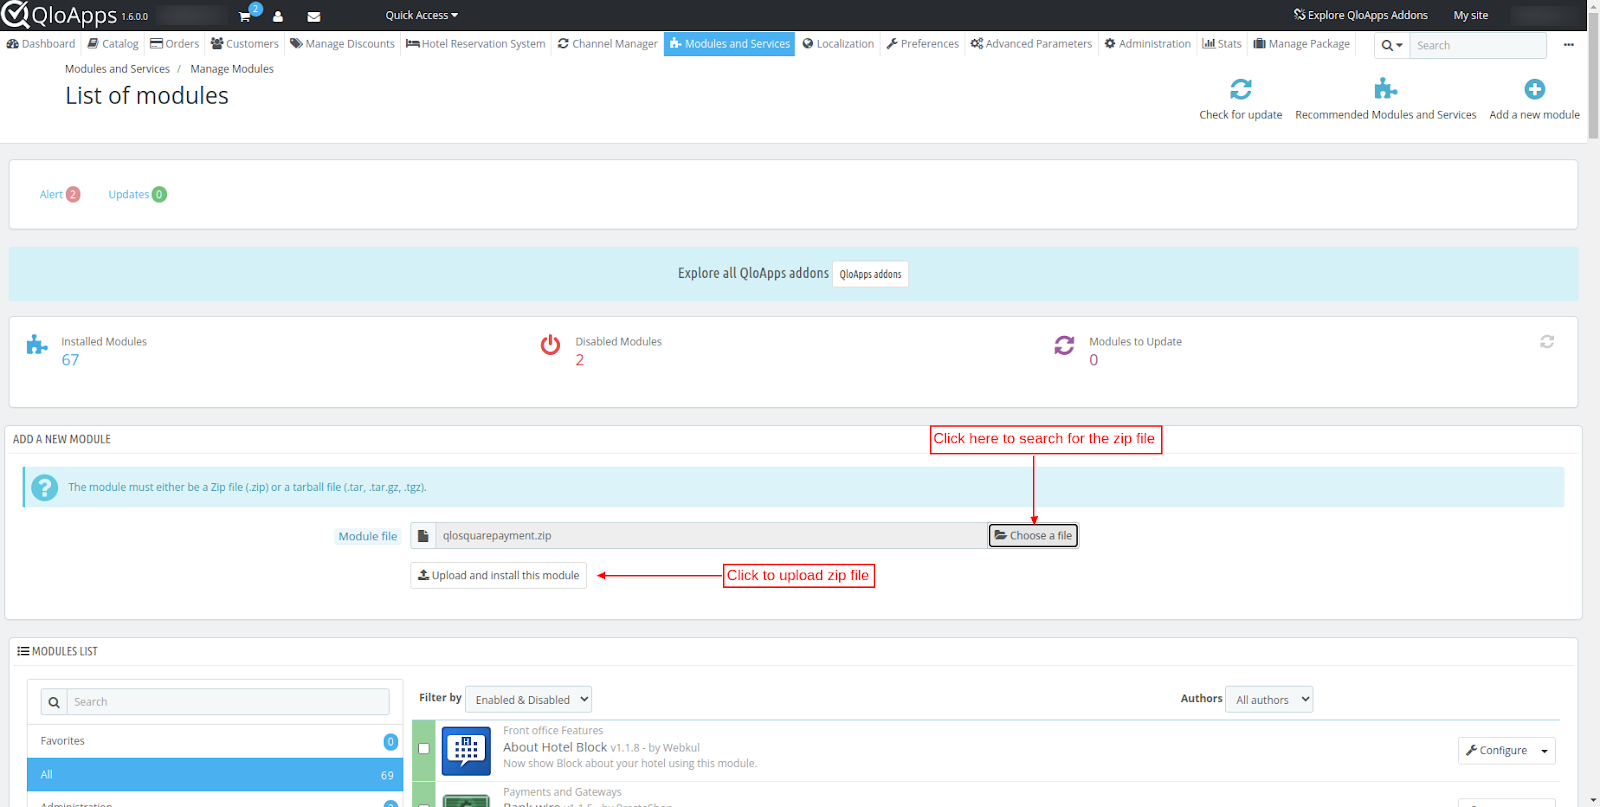Viewport: 1600px width, 807px height.
Task: Open the Orders menu
Action: [175, 44]
